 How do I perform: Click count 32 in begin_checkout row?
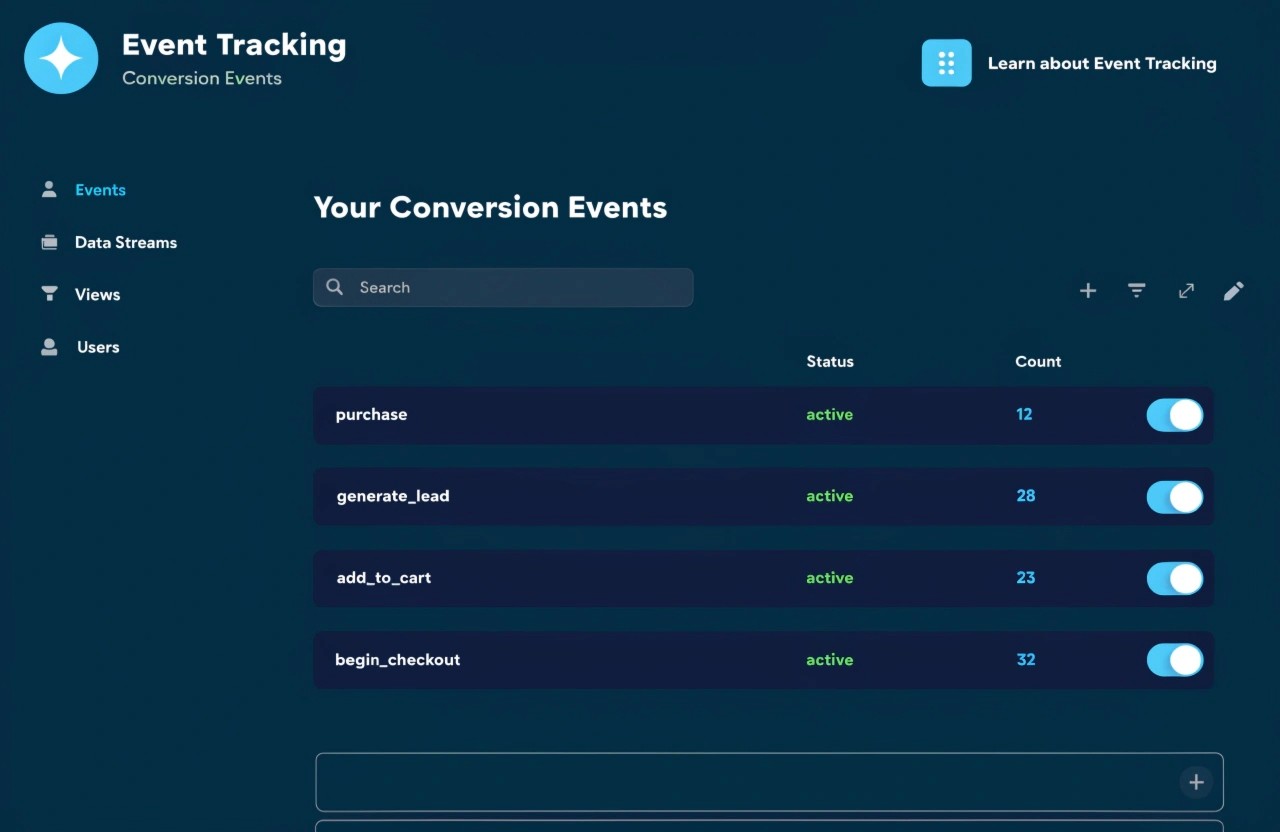click(1026, 660)
